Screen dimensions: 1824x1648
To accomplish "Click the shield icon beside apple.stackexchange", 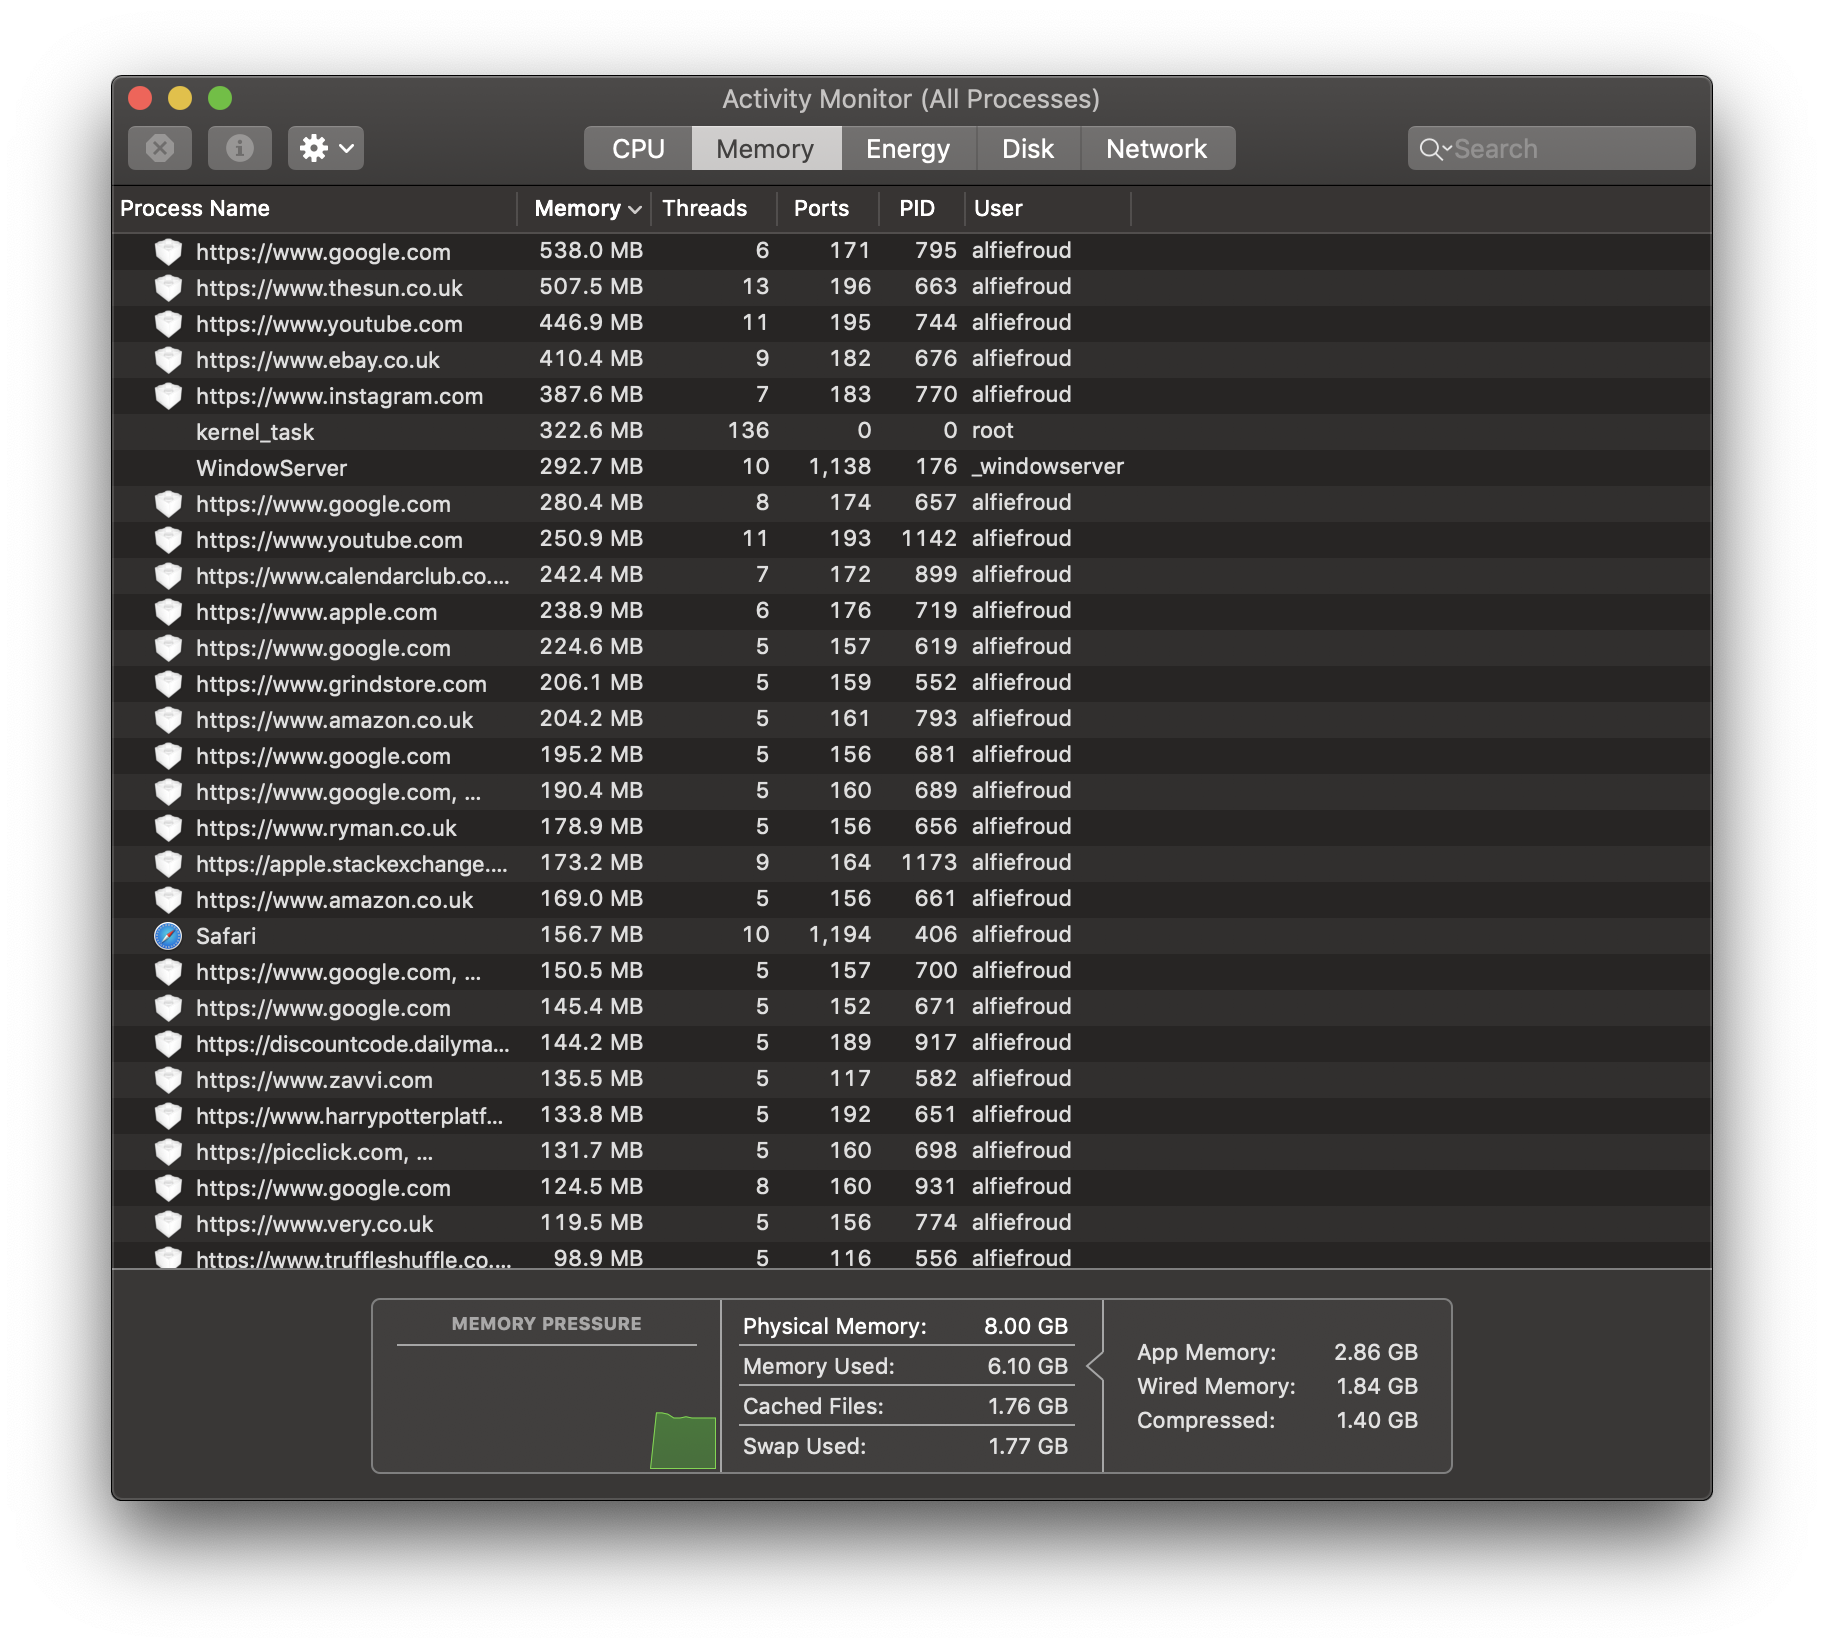I will point(168,864).
